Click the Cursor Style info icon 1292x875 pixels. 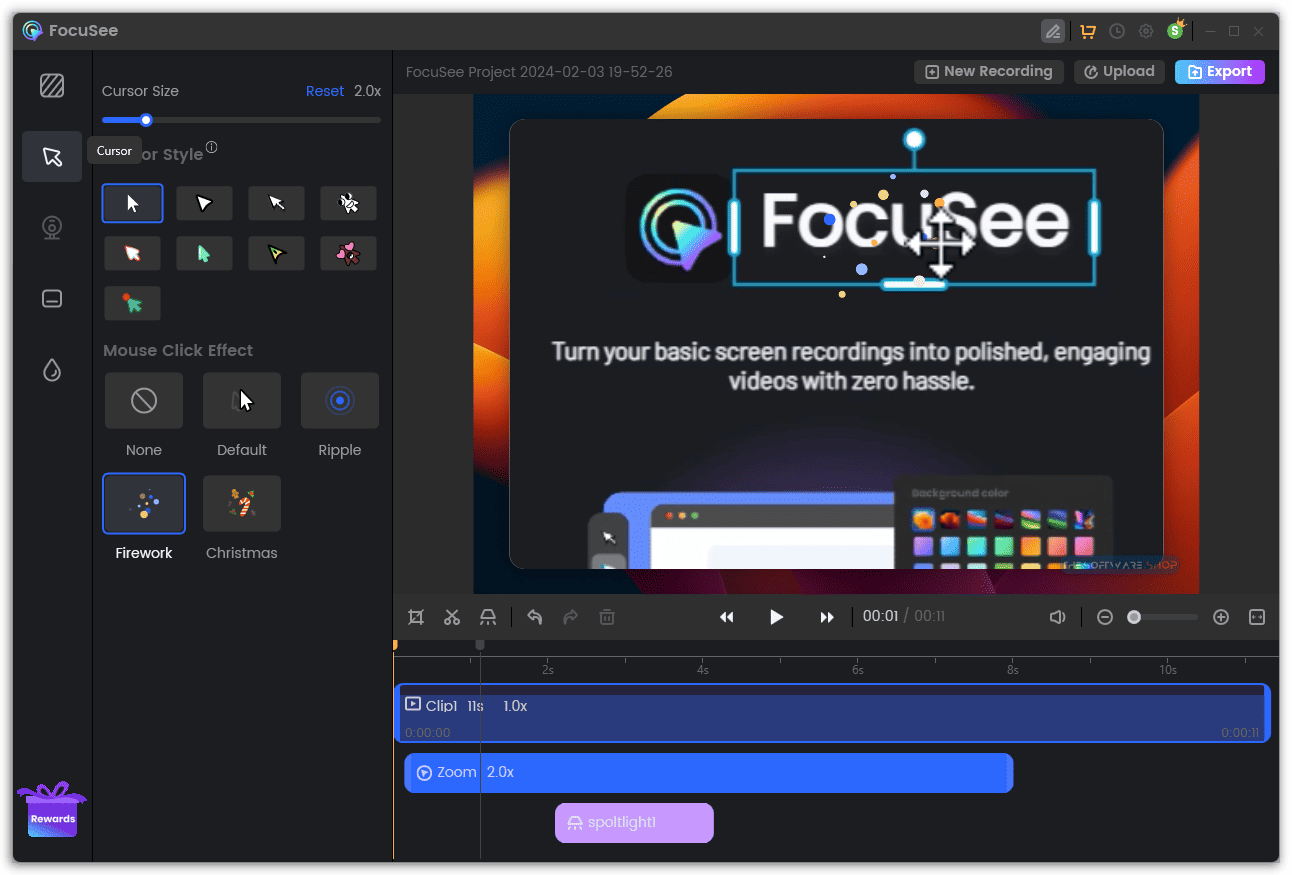point(211,148)
